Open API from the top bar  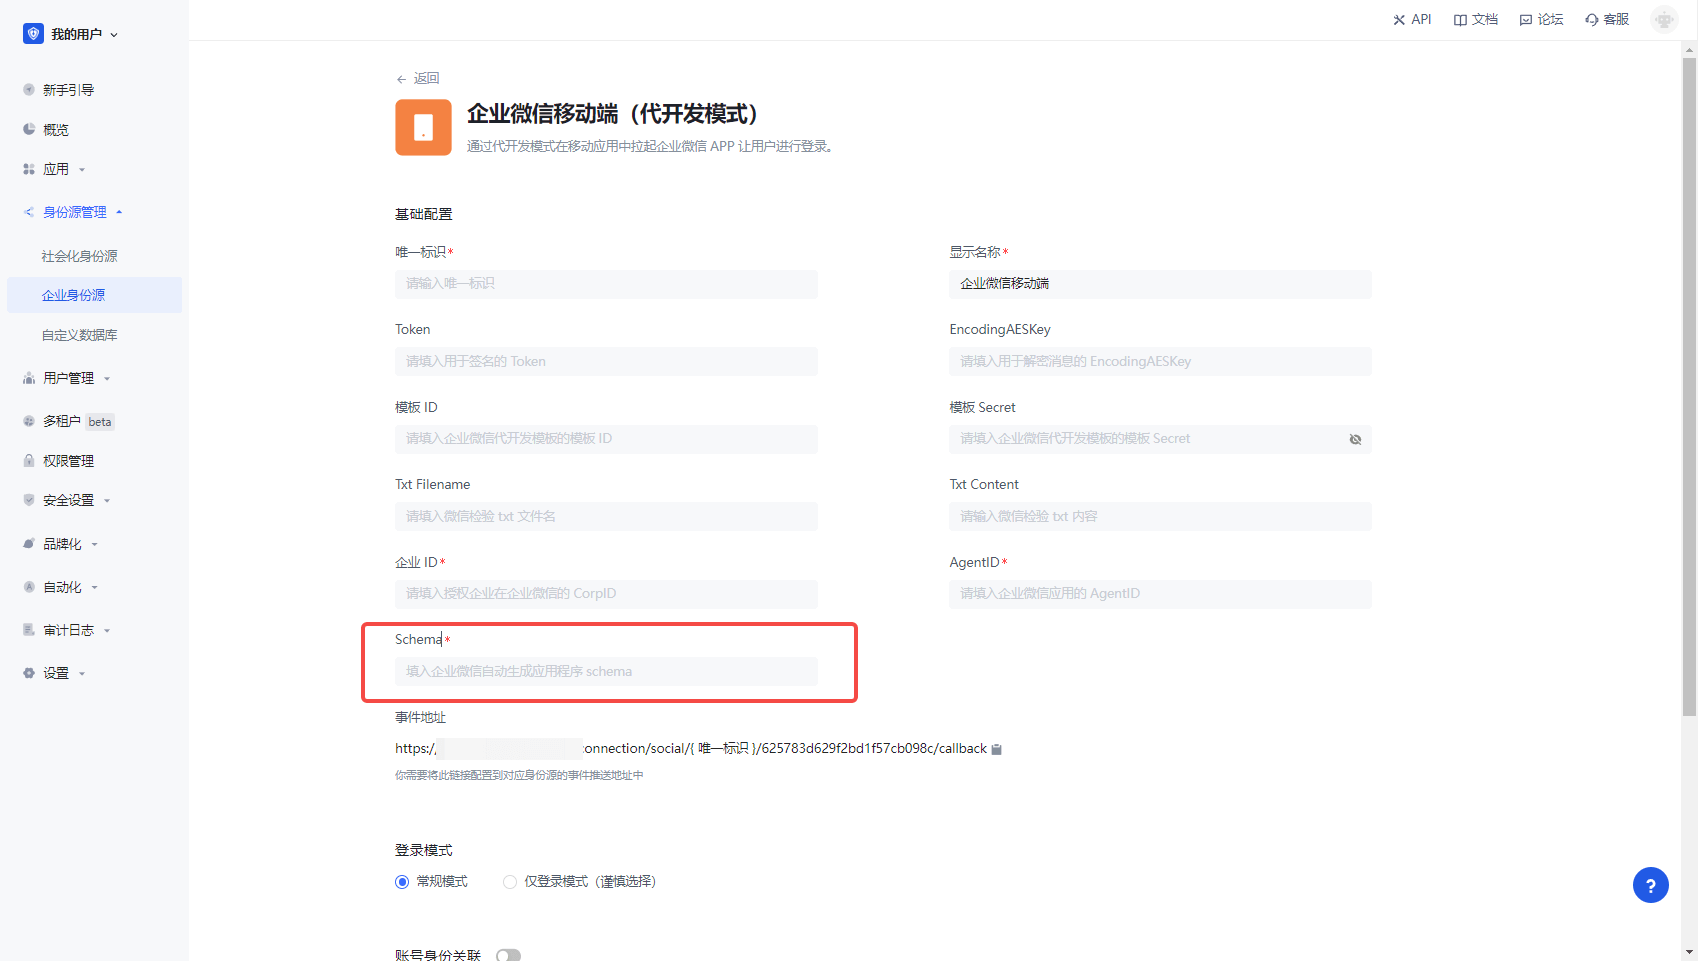1412,19
